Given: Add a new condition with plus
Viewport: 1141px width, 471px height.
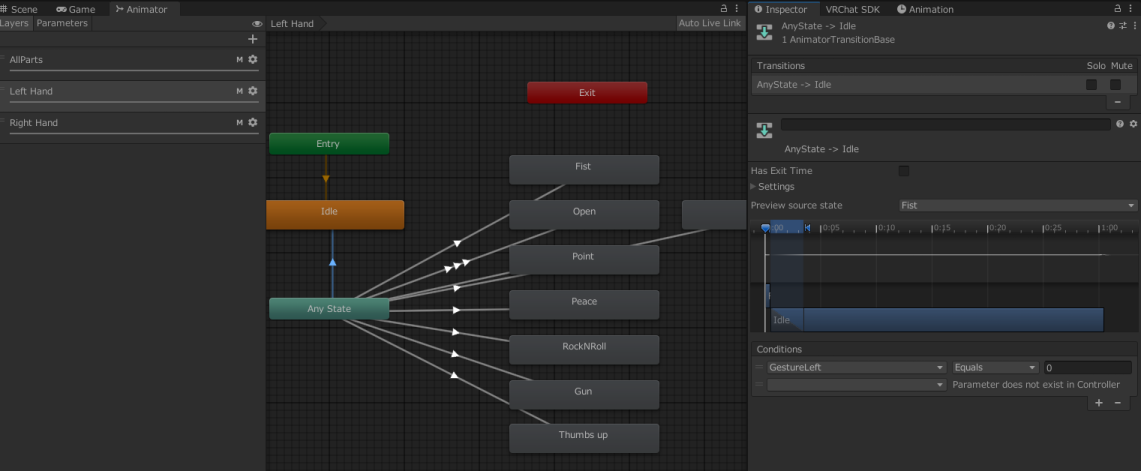Looking at the screenshot, I should (x=1099, y=402).
